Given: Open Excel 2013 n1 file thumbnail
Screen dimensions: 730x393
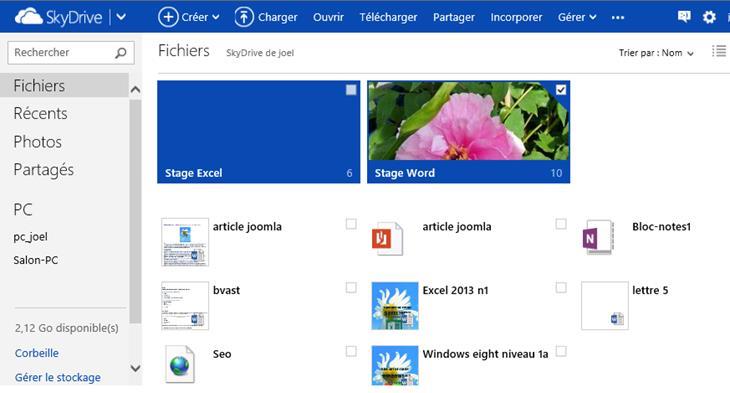Looking at the screenshot, I should [395, 305].
